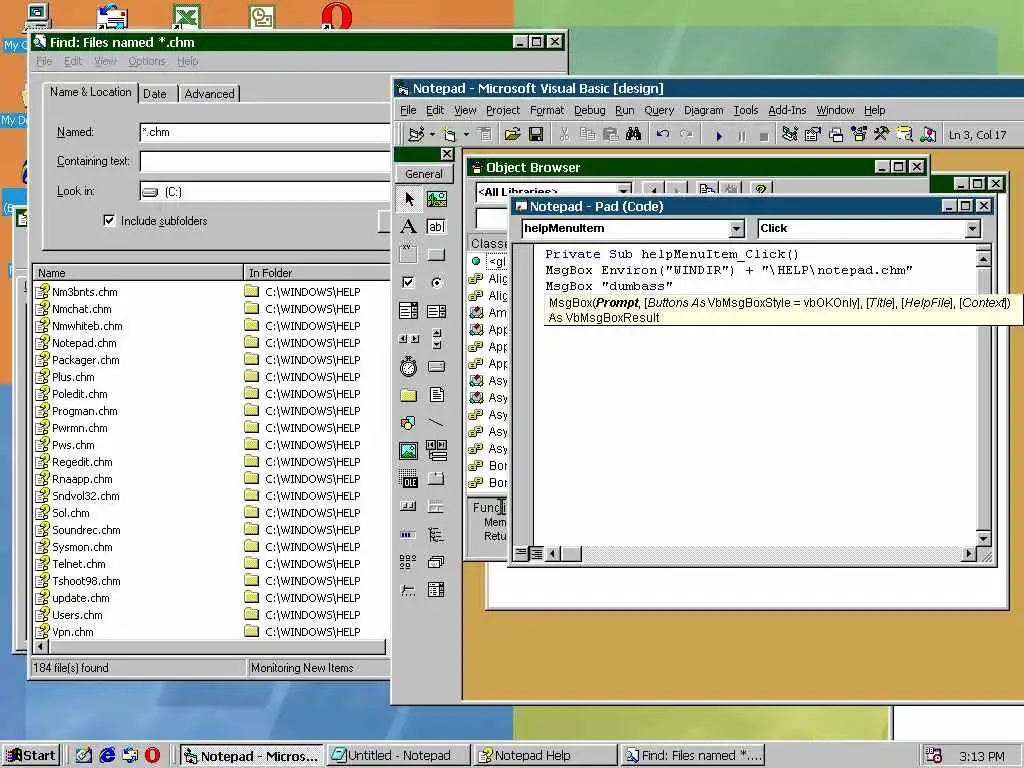Select the ListBox control tool
The image size is (1024, 768).
coord(436,311)
